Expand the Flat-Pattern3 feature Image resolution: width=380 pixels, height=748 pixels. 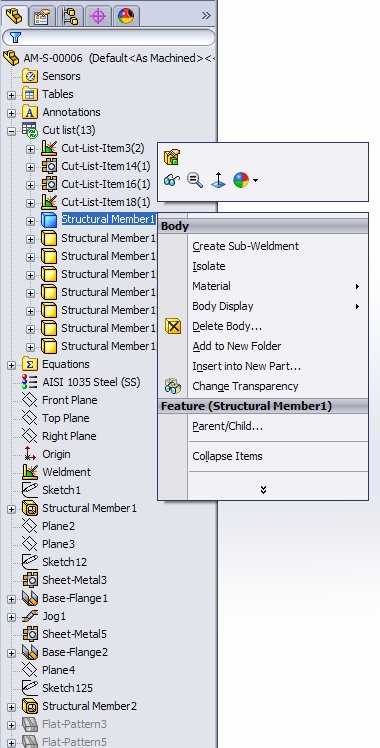(11, 726)
